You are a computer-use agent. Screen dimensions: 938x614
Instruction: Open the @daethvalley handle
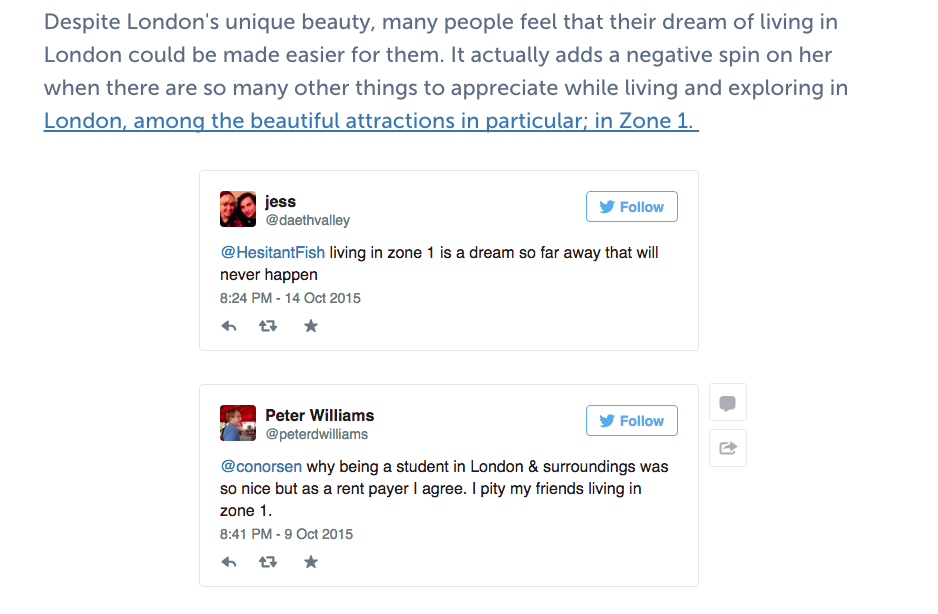point(307,220)
